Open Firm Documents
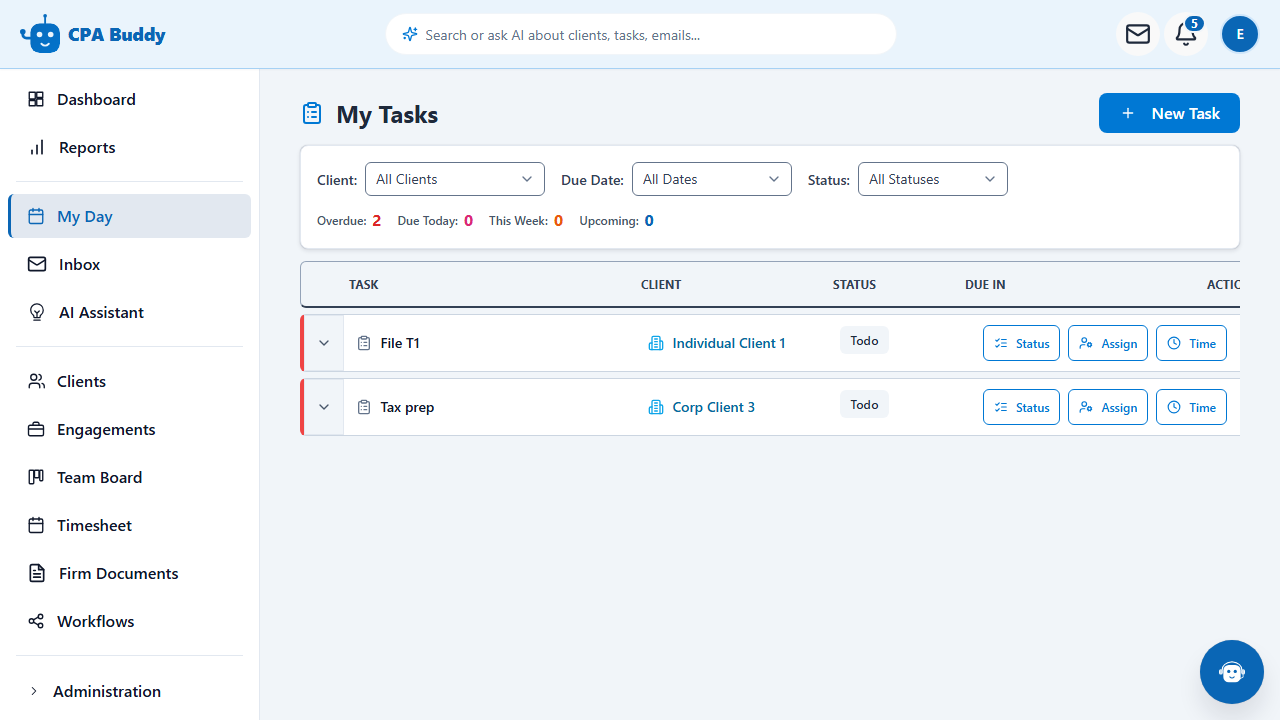Screen dimensions: 1280x720 pos(130,573)
